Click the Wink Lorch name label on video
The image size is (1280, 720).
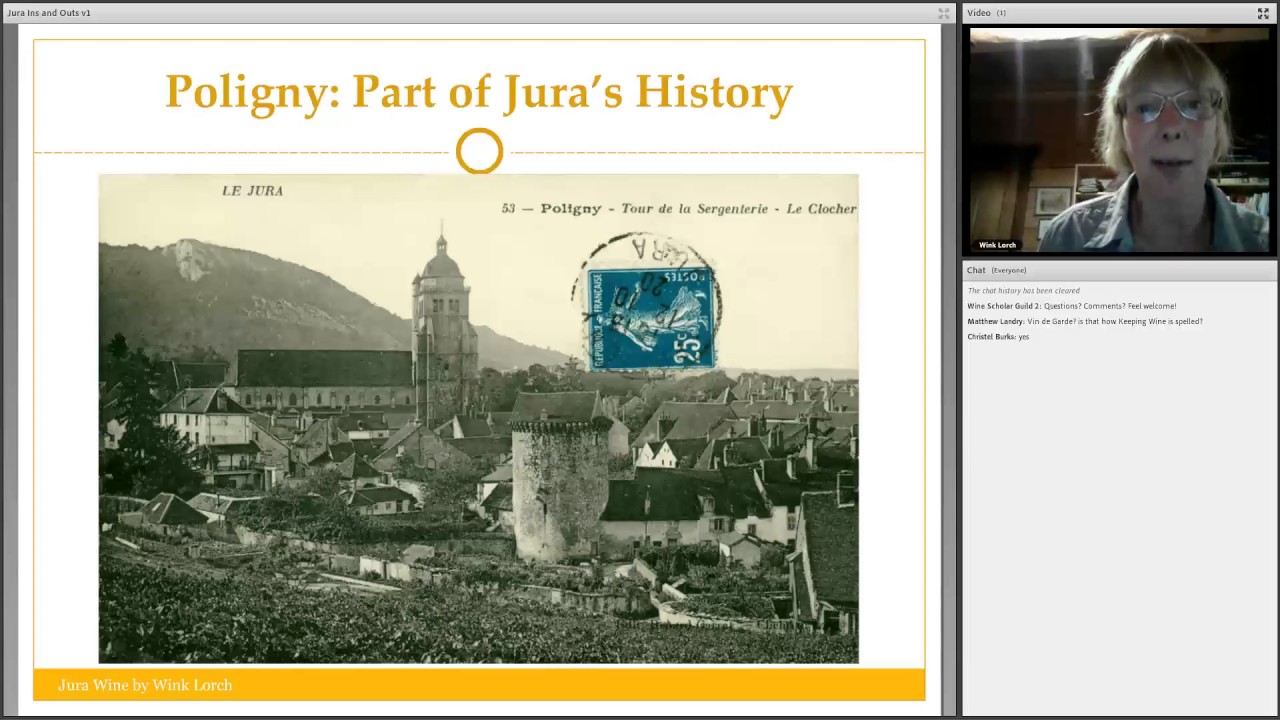coord(997,245)
